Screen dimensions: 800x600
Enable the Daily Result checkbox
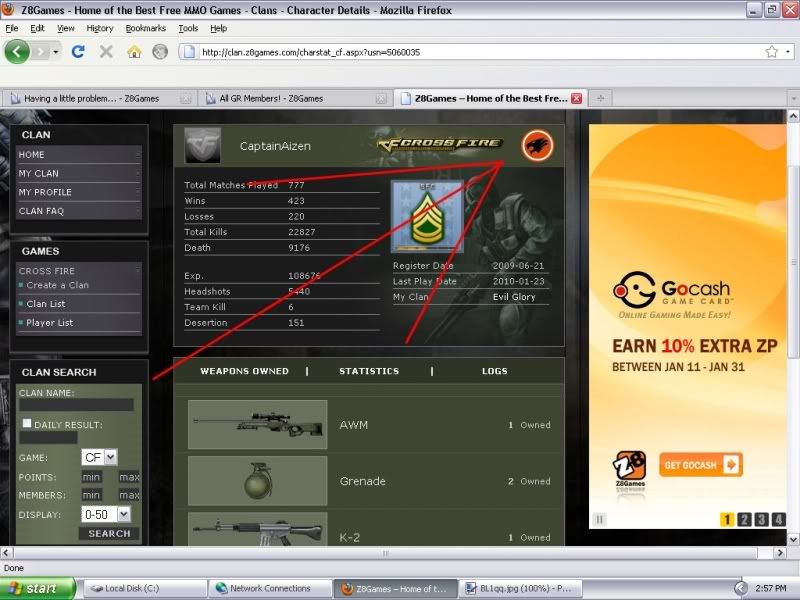(27, 424)
